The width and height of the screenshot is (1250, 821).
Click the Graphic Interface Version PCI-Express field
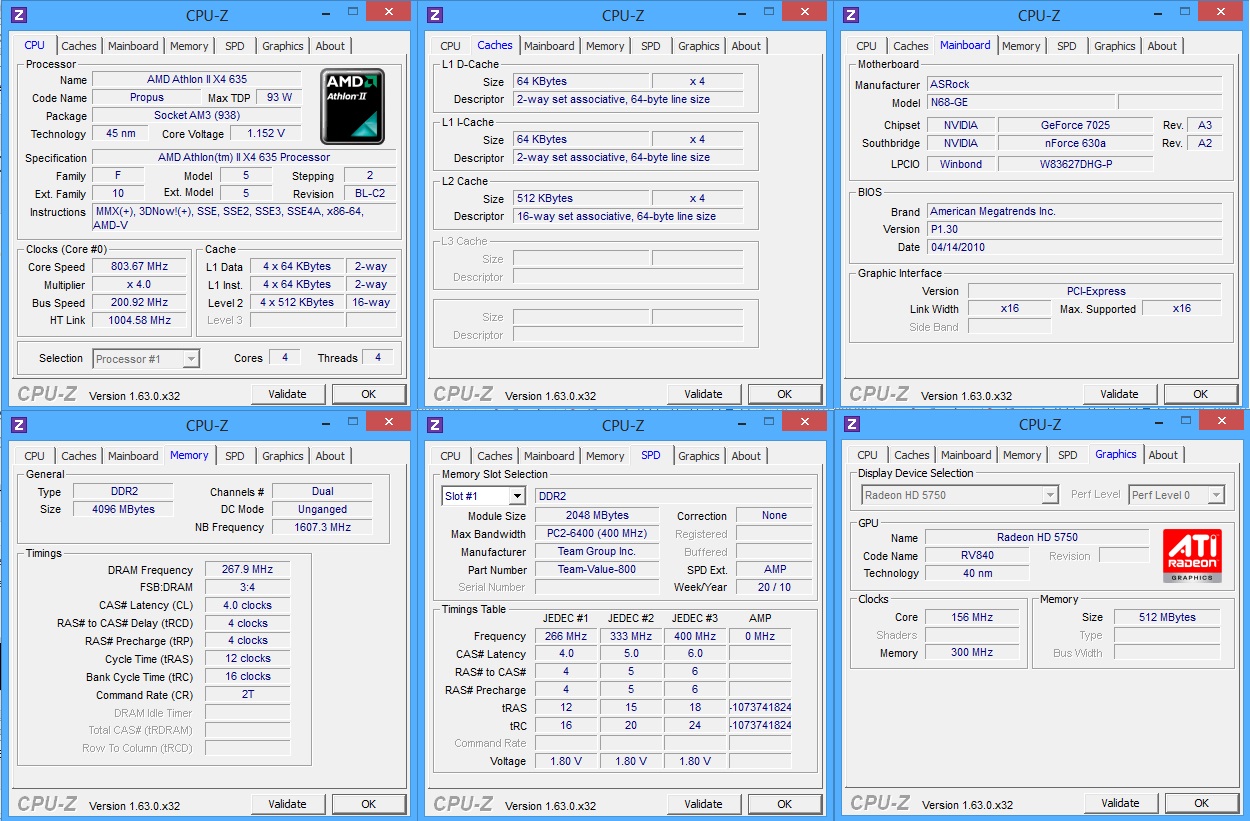1095,292
